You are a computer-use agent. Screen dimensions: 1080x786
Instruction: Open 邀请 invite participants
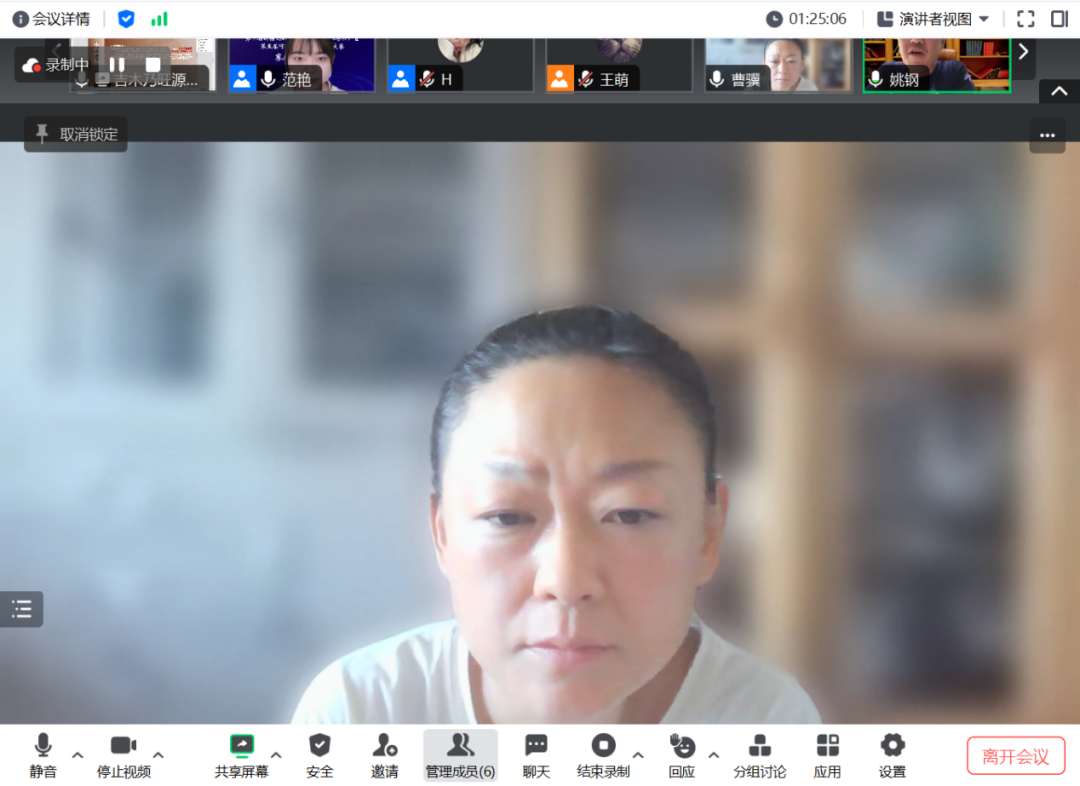(x=384, y=755)
